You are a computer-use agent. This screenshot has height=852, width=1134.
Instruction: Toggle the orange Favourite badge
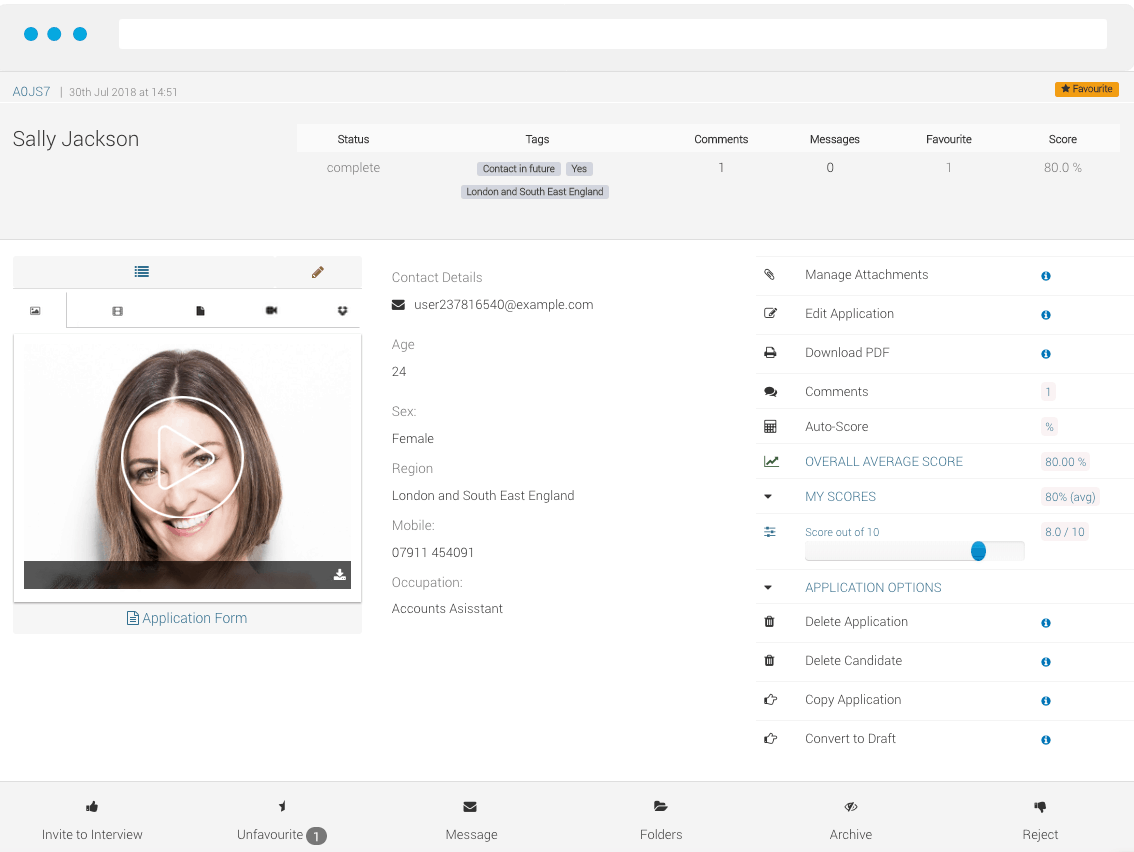(1086, 89)
